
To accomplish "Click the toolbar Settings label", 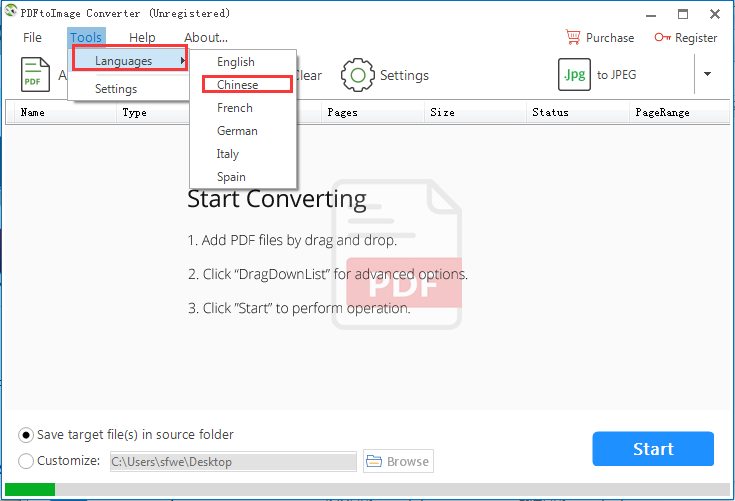I will (x=404, y=75).
